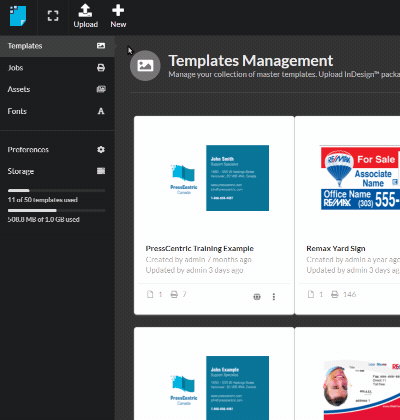Go to the Assets section

click(x=57, y=89)
